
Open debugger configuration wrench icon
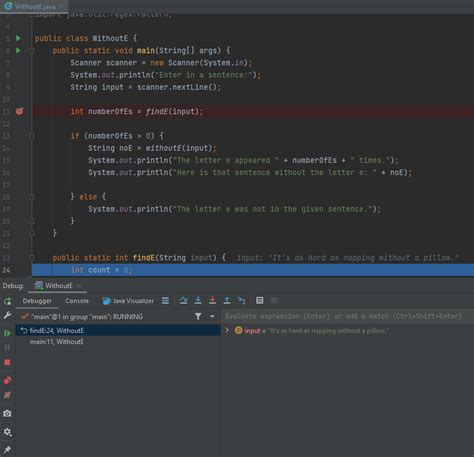7,315
